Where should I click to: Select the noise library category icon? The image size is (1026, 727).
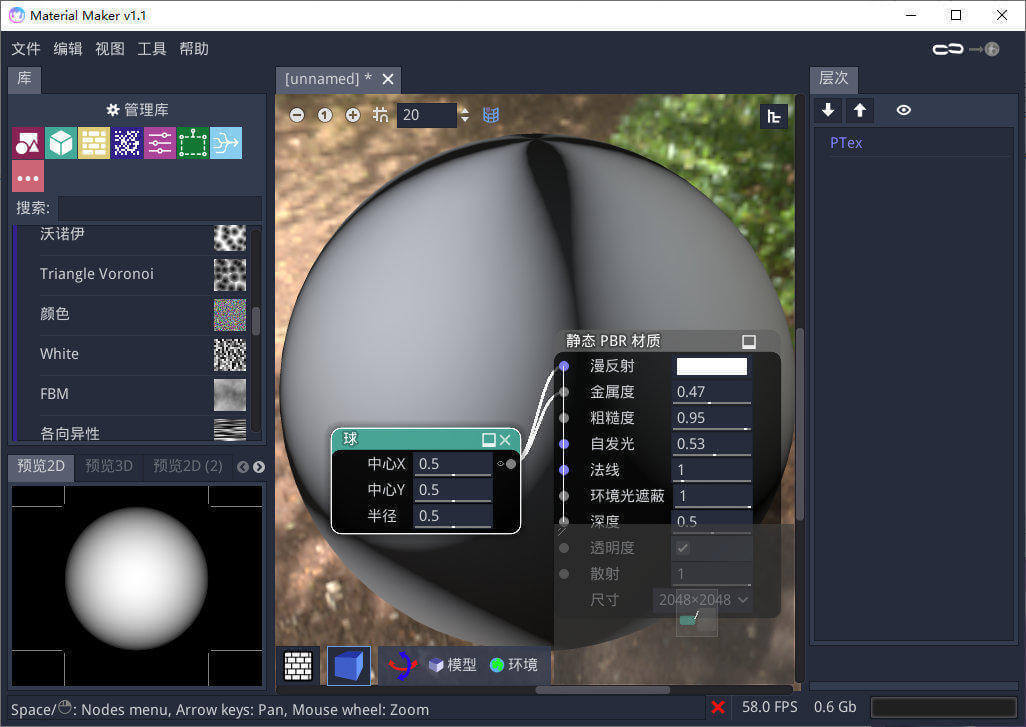[127, 143]
